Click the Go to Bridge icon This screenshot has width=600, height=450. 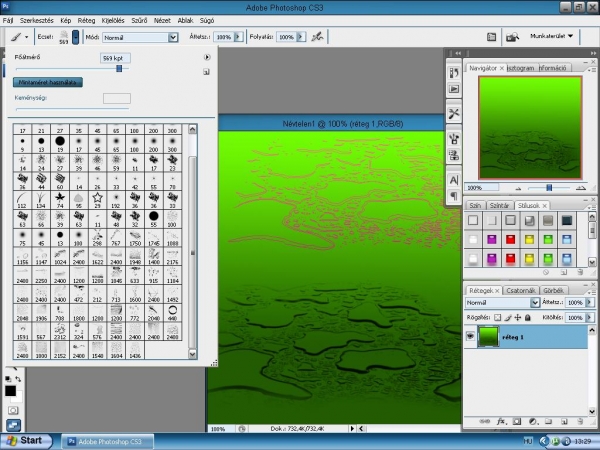(x=512, y=37)
